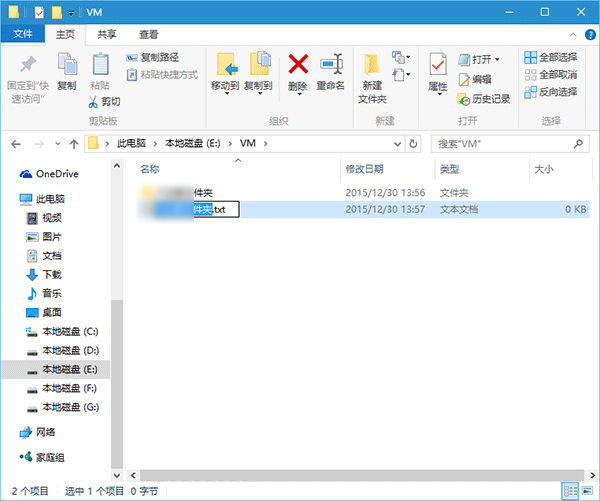Click the chevron after VM in path
This screenshot has height=501, width=600.
[x=266, y=144]
